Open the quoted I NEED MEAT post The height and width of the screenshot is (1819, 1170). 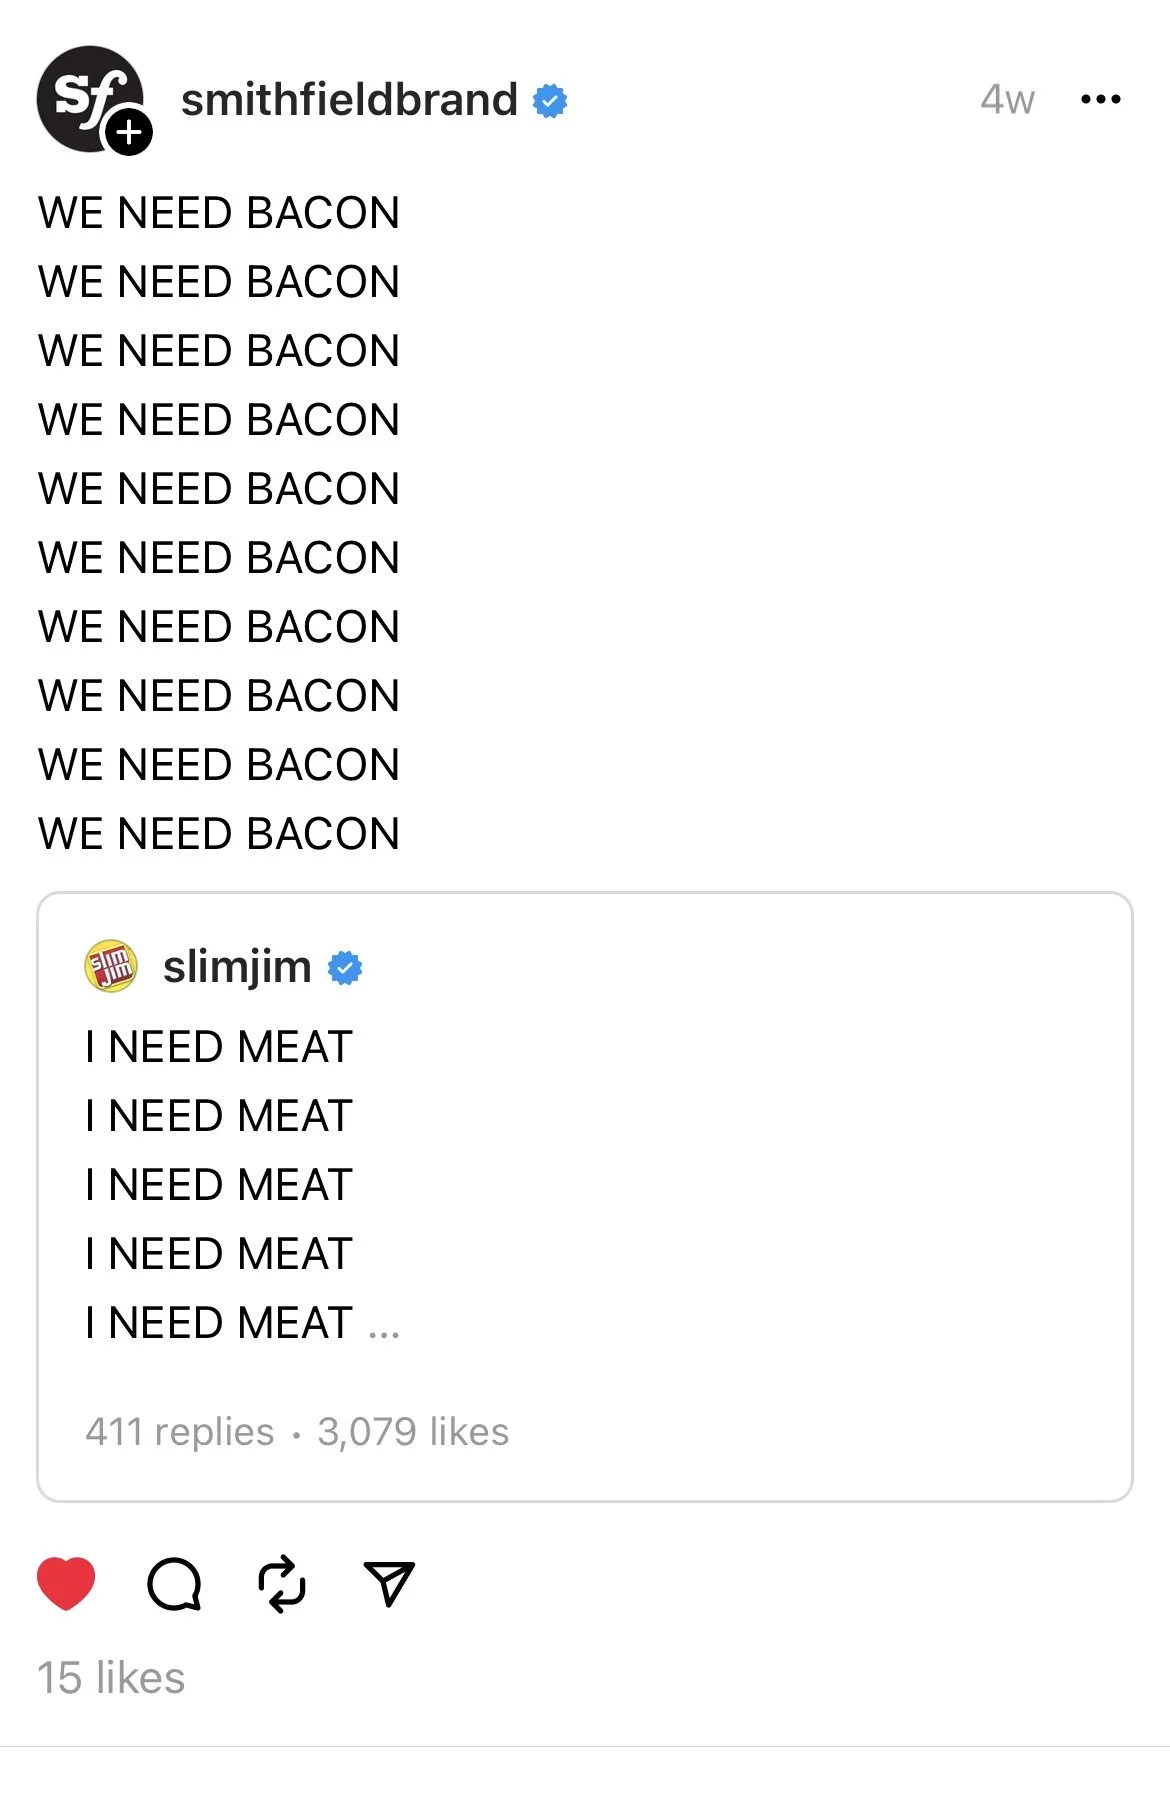coord(585,1197)
